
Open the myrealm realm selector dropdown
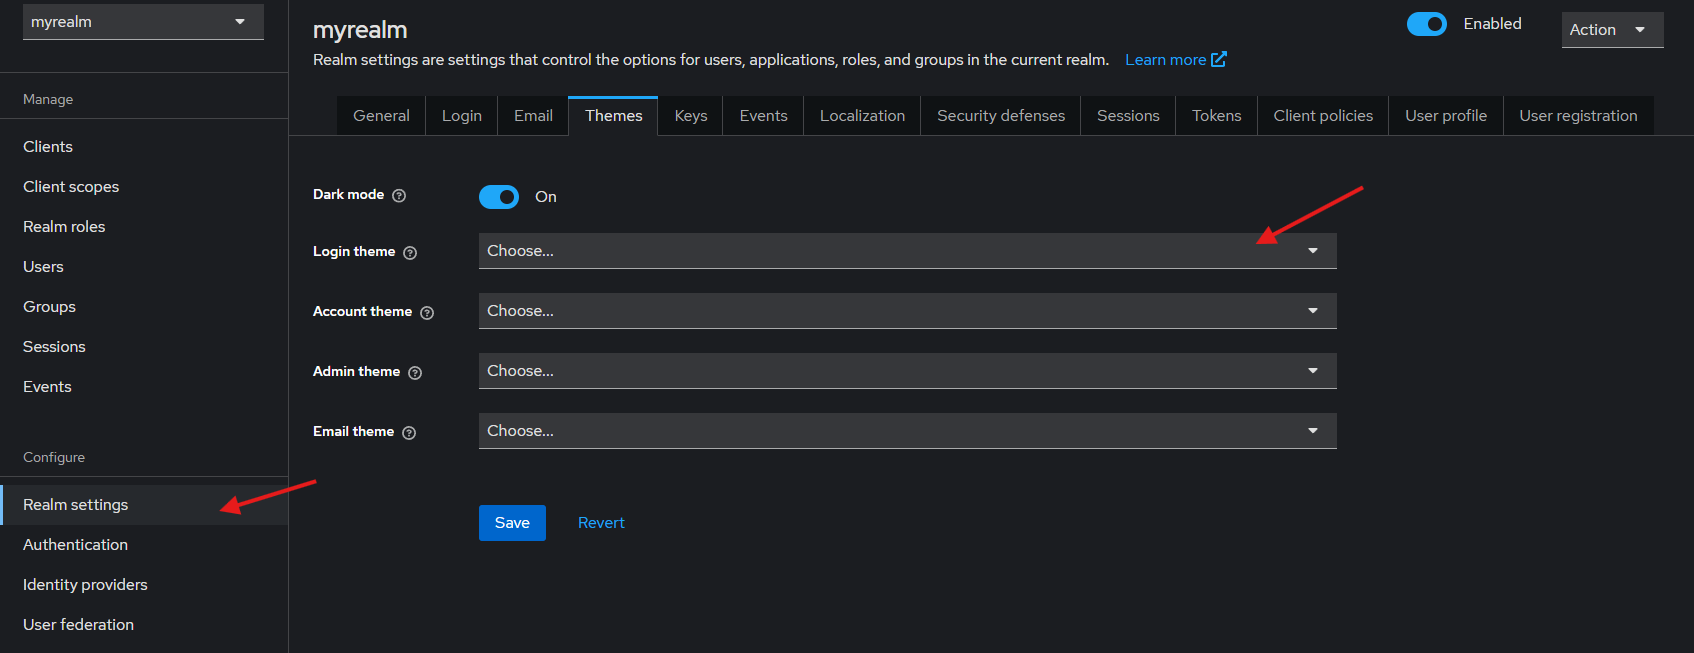click(143, 22)
